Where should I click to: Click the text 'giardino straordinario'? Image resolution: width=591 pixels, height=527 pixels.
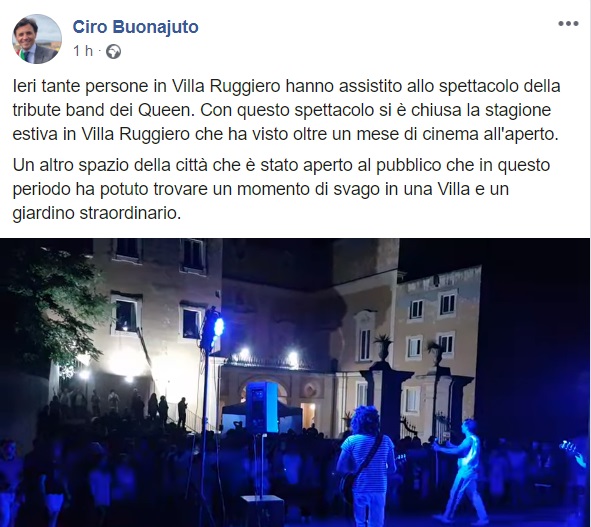(97, 213)
